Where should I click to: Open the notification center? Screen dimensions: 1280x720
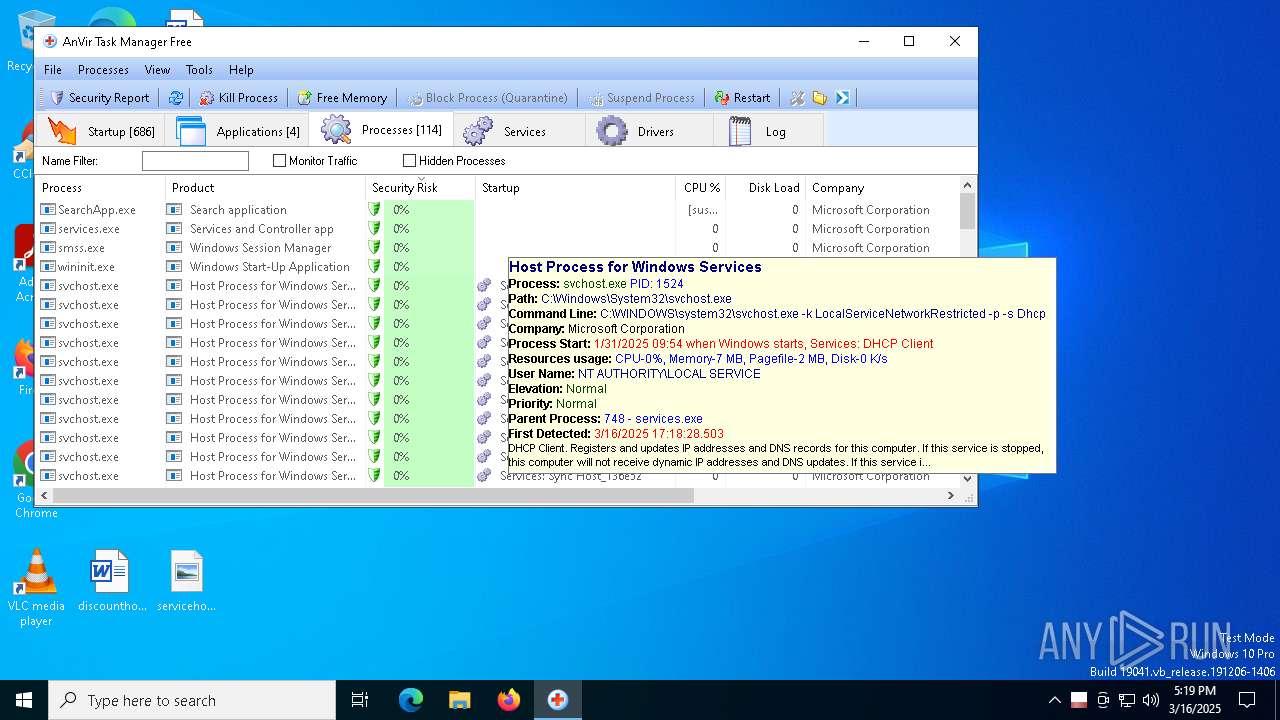[1247, 700]
